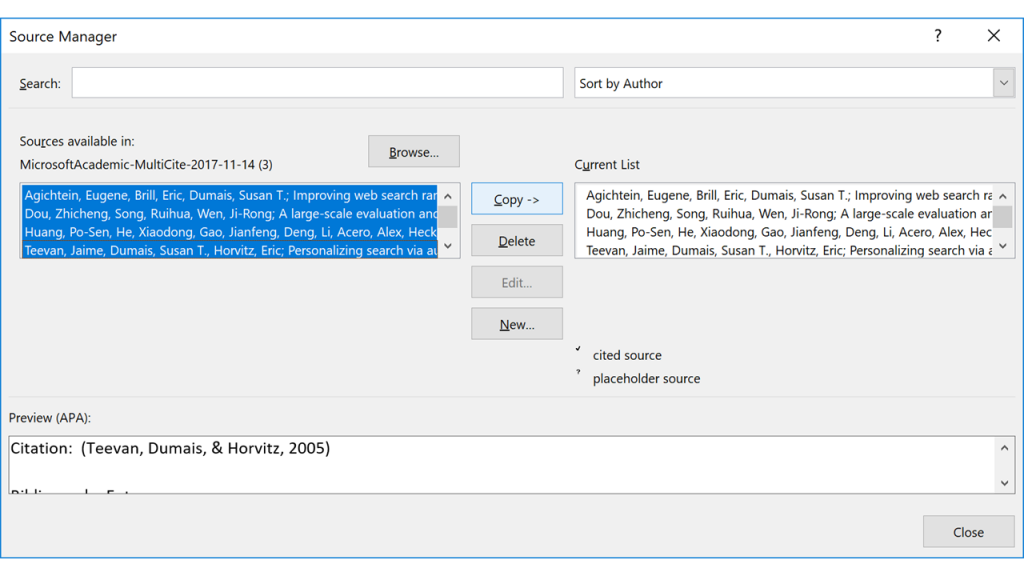
Task: Open Browse to choose a source file
Action: (x=413, y=151)
